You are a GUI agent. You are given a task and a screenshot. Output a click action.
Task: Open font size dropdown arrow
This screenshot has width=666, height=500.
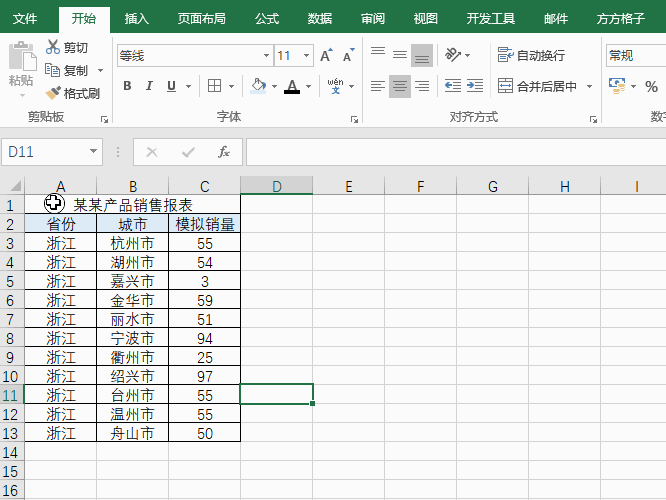[306, 56]
